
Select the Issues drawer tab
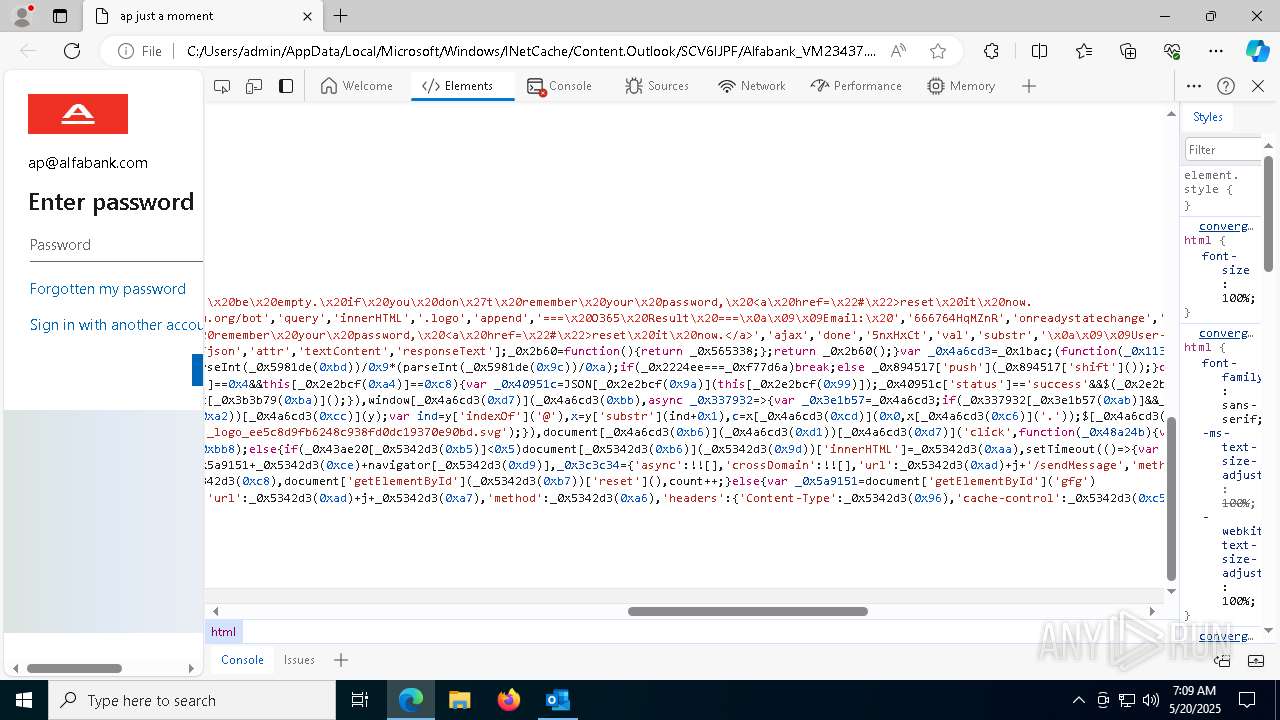[299, 659]
